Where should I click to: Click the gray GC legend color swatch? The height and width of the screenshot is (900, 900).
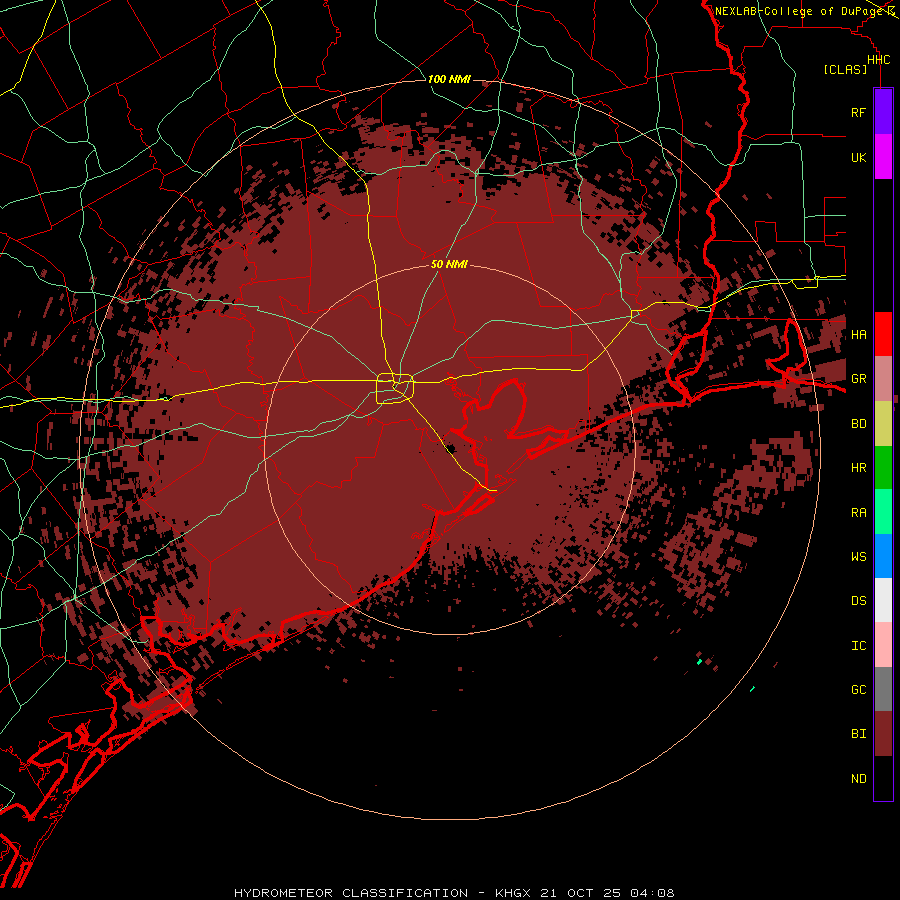coord(883,689)
